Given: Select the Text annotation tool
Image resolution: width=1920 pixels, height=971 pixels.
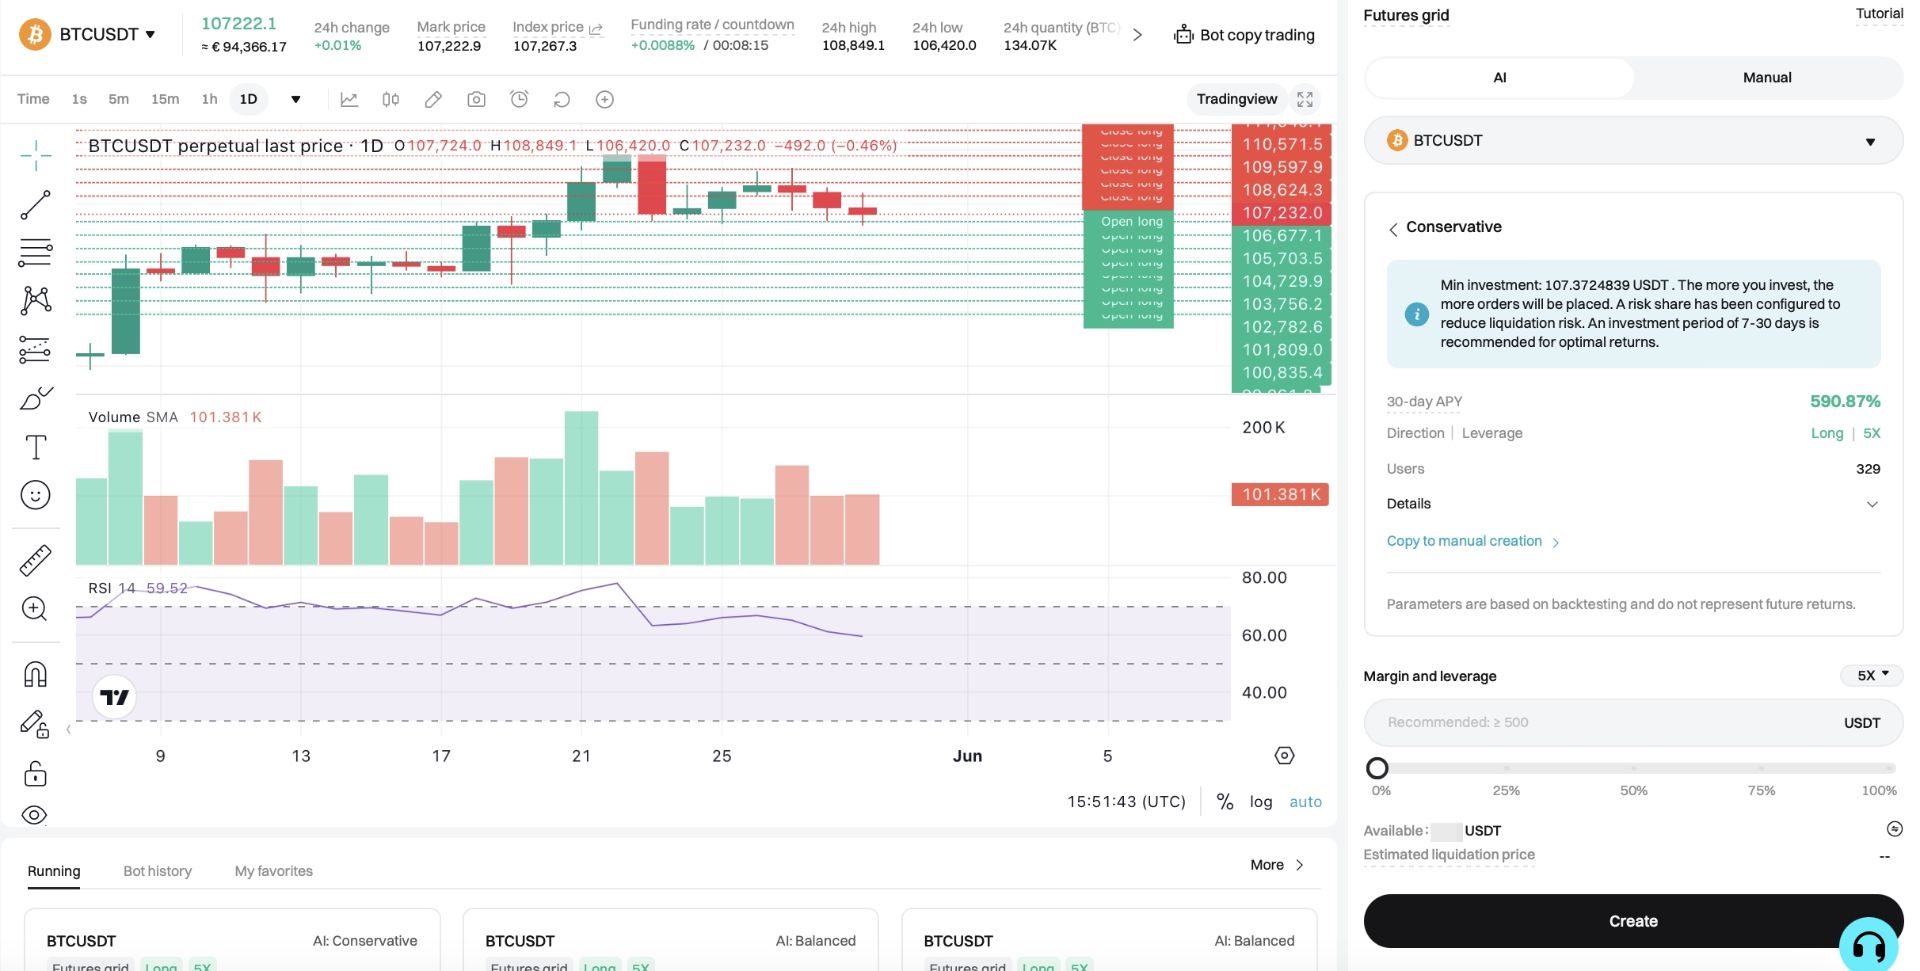Looking at the screenshot, I should 35,447.
